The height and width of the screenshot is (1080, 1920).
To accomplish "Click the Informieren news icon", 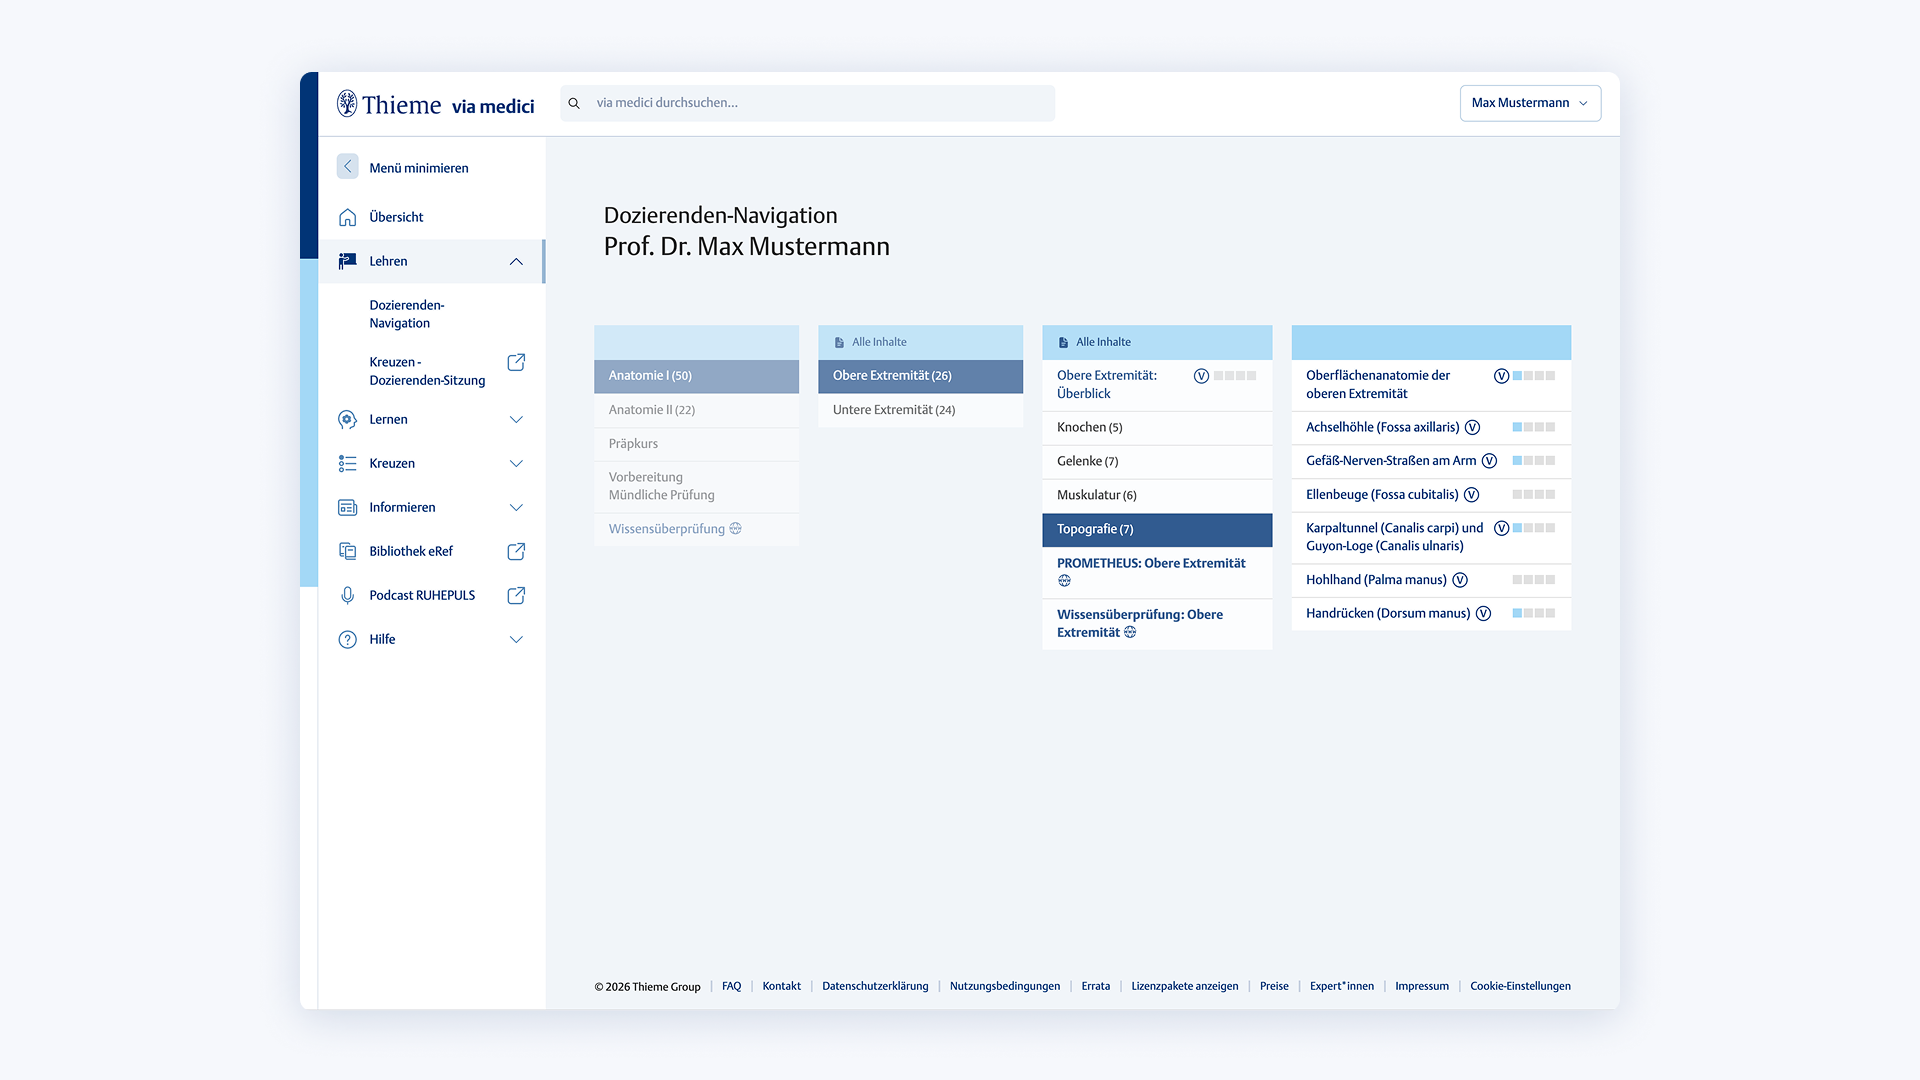I will 347,508.
